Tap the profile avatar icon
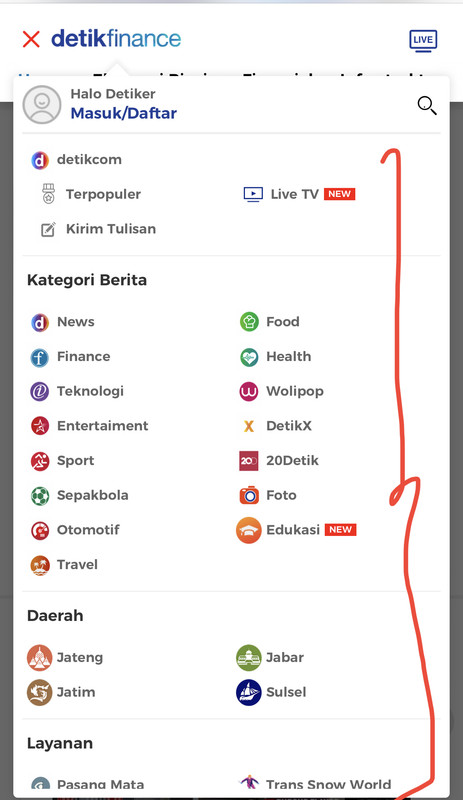This screenshot has height=800, width=463. pyautogui.click(x=42, y=105)
